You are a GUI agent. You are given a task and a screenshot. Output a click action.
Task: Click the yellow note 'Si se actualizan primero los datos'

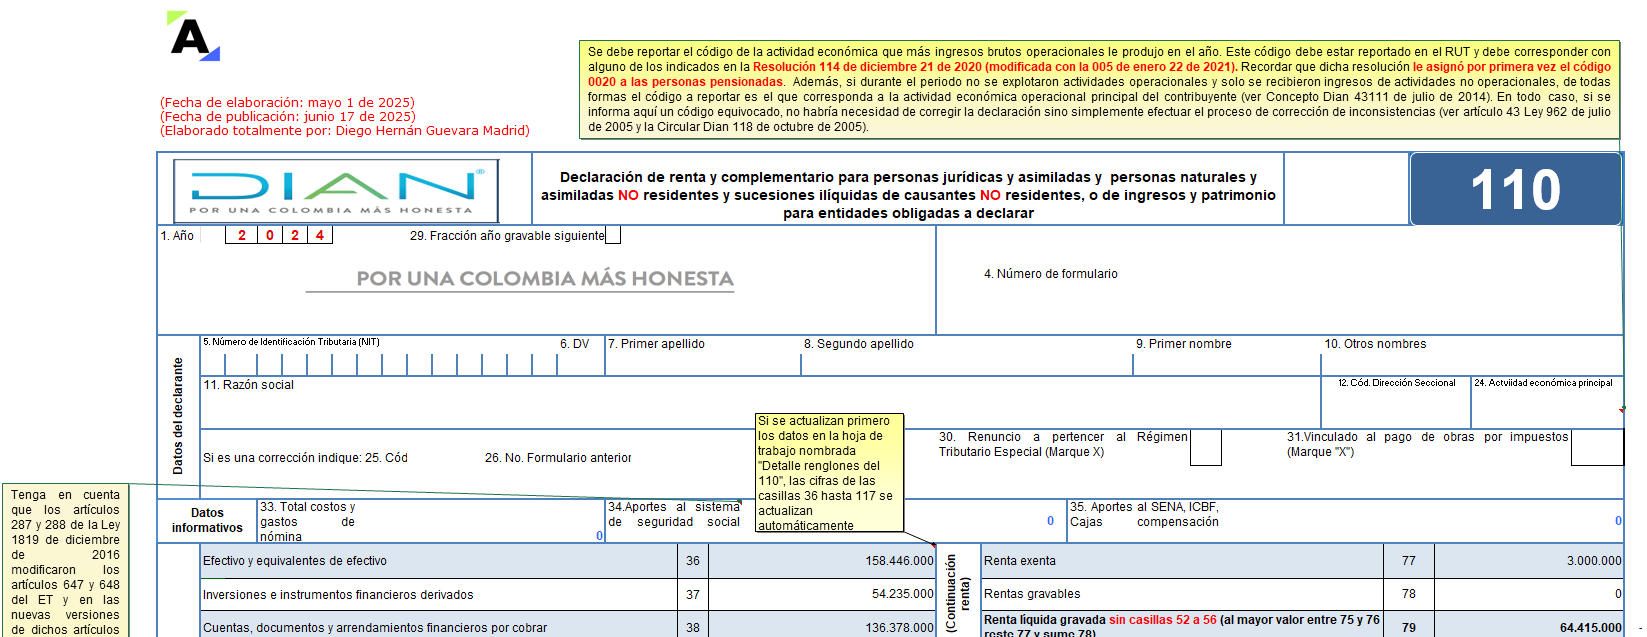830,473
